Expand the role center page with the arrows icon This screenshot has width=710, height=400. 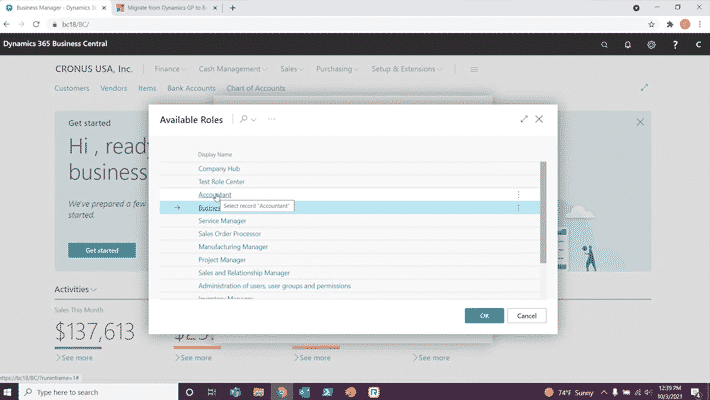tap(644, 87)
